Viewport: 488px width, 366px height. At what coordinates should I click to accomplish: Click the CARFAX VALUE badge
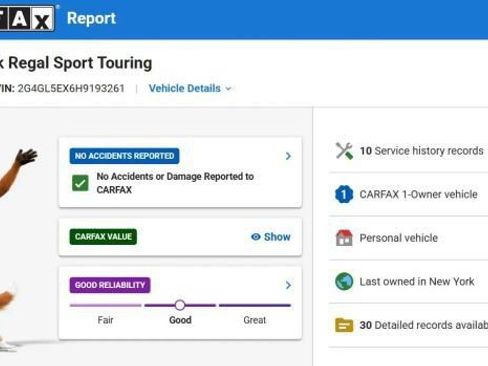(103, 237)
